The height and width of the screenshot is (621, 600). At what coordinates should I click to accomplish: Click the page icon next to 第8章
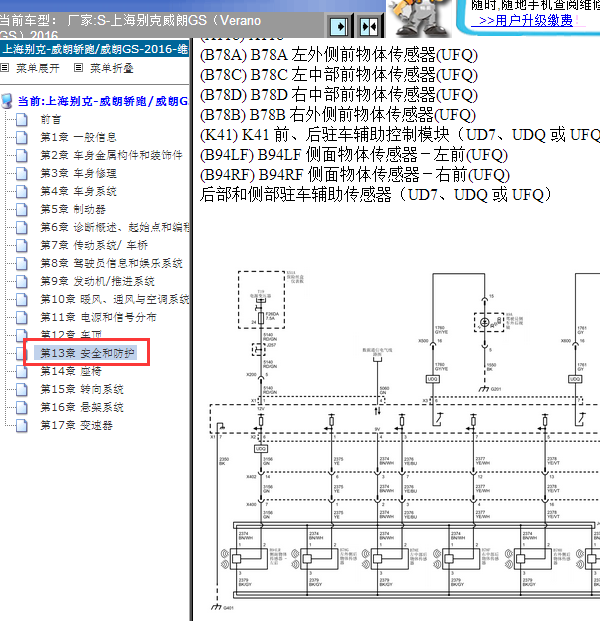coord(22,264)
